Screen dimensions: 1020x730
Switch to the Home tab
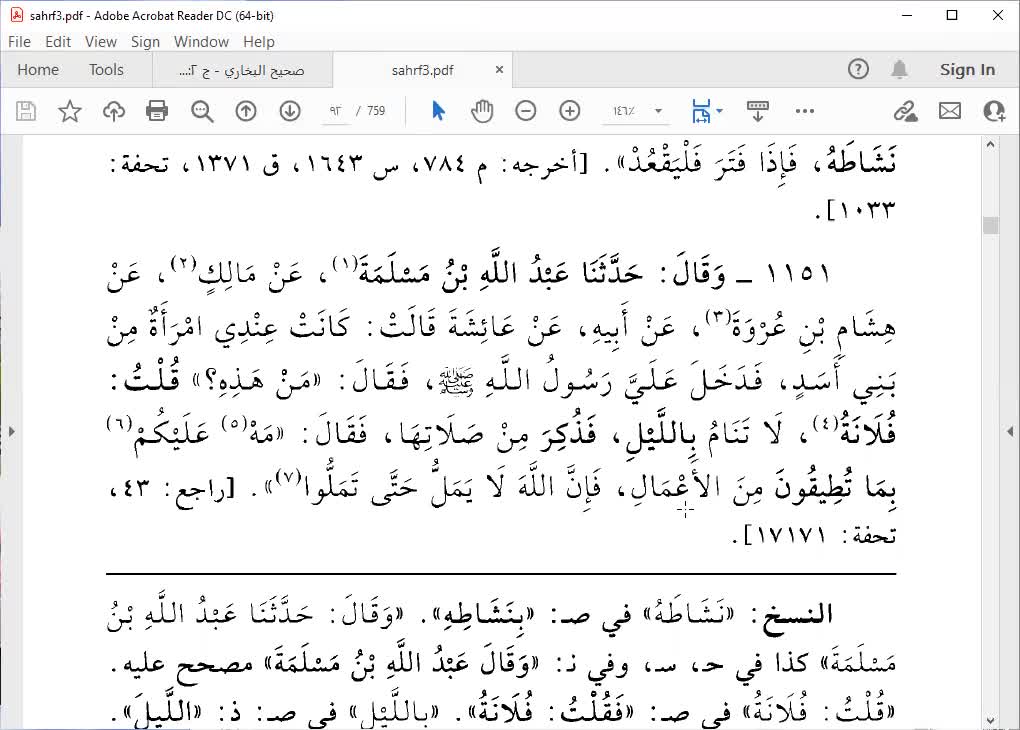(38, 70)
